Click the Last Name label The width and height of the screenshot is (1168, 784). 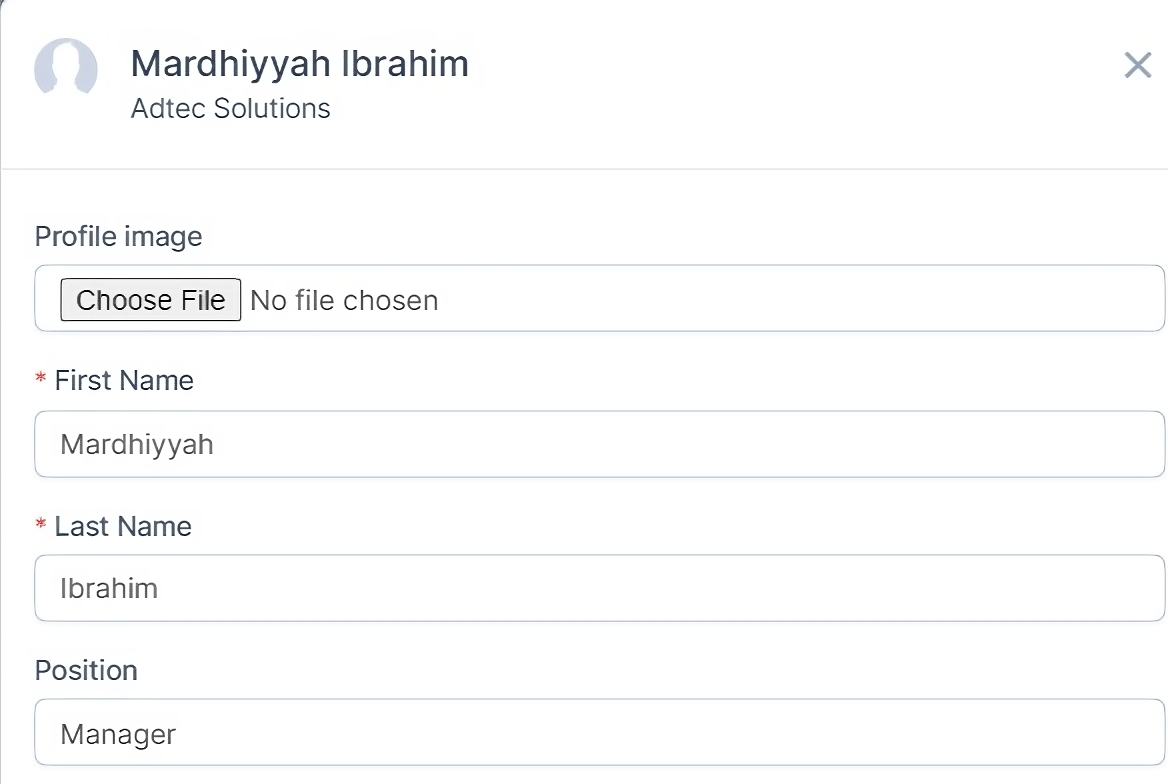(x=123, y=527)
